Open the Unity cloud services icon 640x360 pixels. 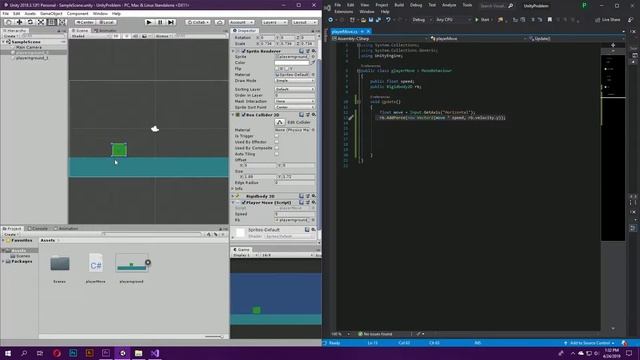pos(220,22)
